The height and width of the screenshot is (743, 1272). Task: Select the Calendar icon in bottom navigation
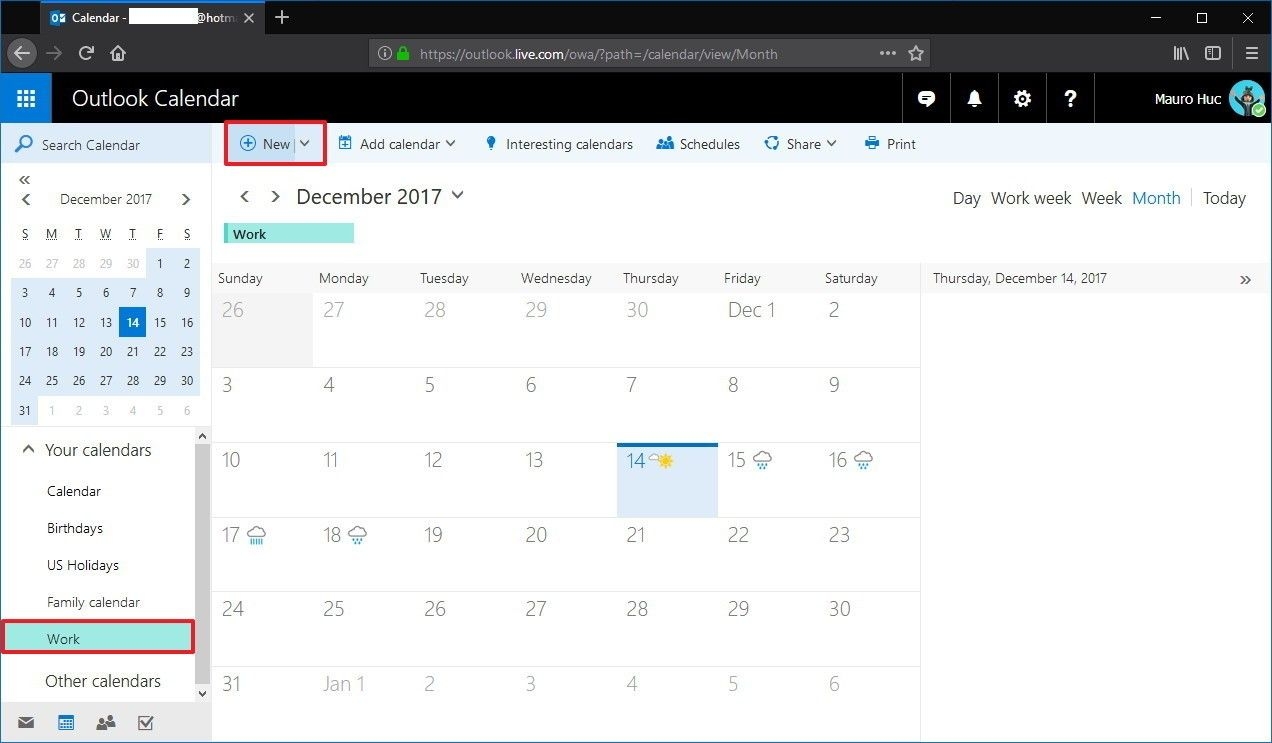[66, 722]
